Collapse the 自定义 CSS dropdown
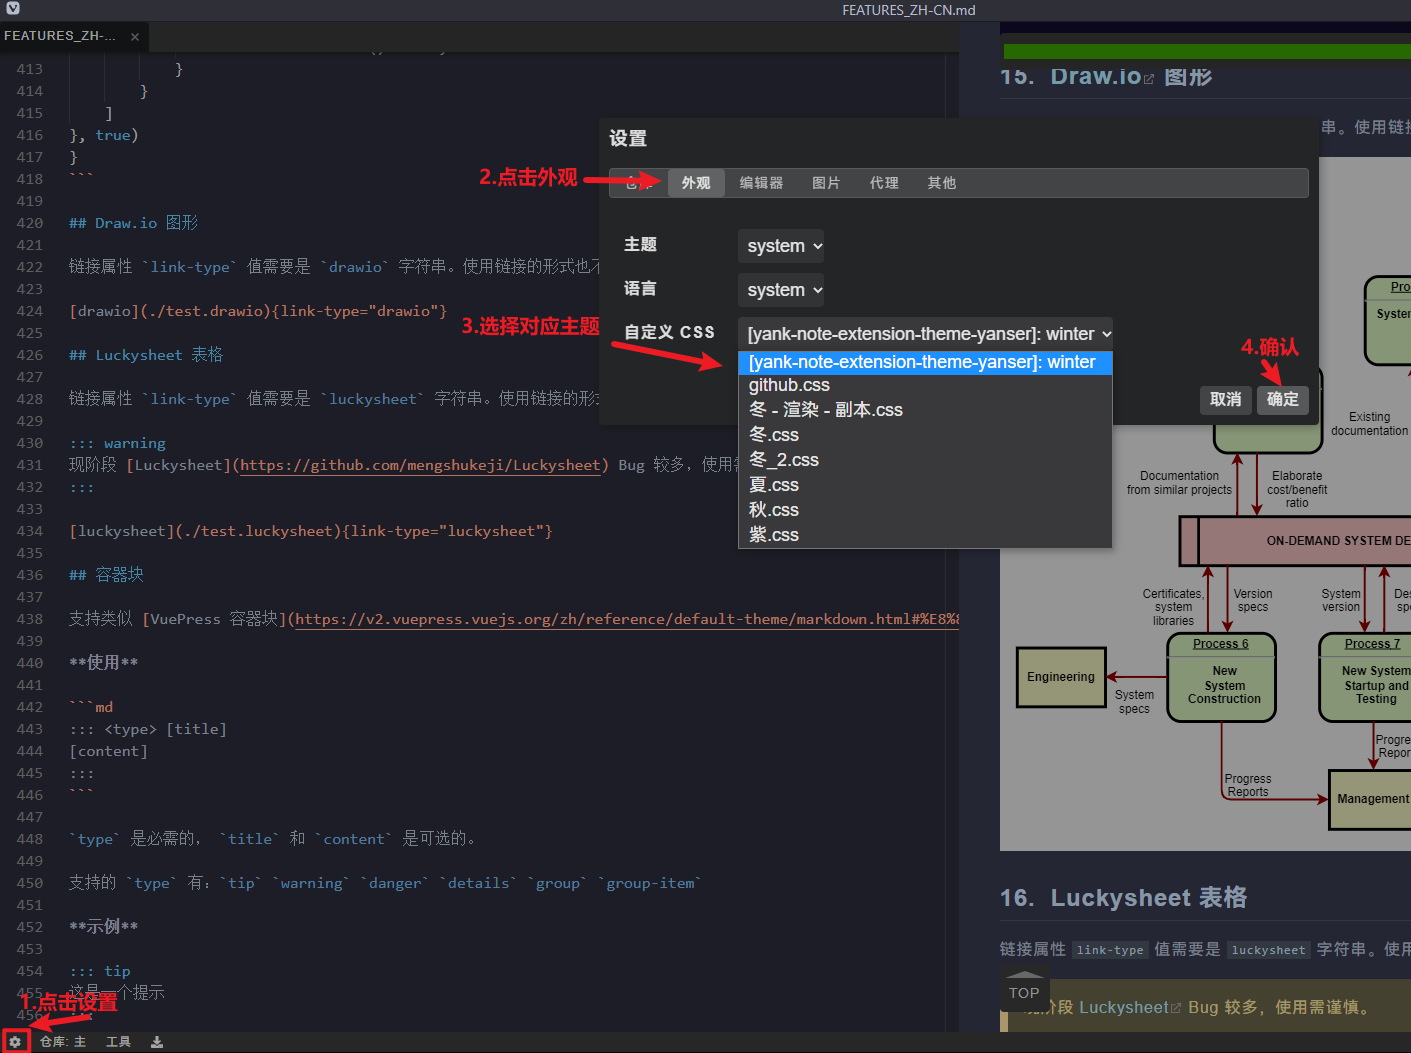1411x1053 pixels. tap(925, 334)
